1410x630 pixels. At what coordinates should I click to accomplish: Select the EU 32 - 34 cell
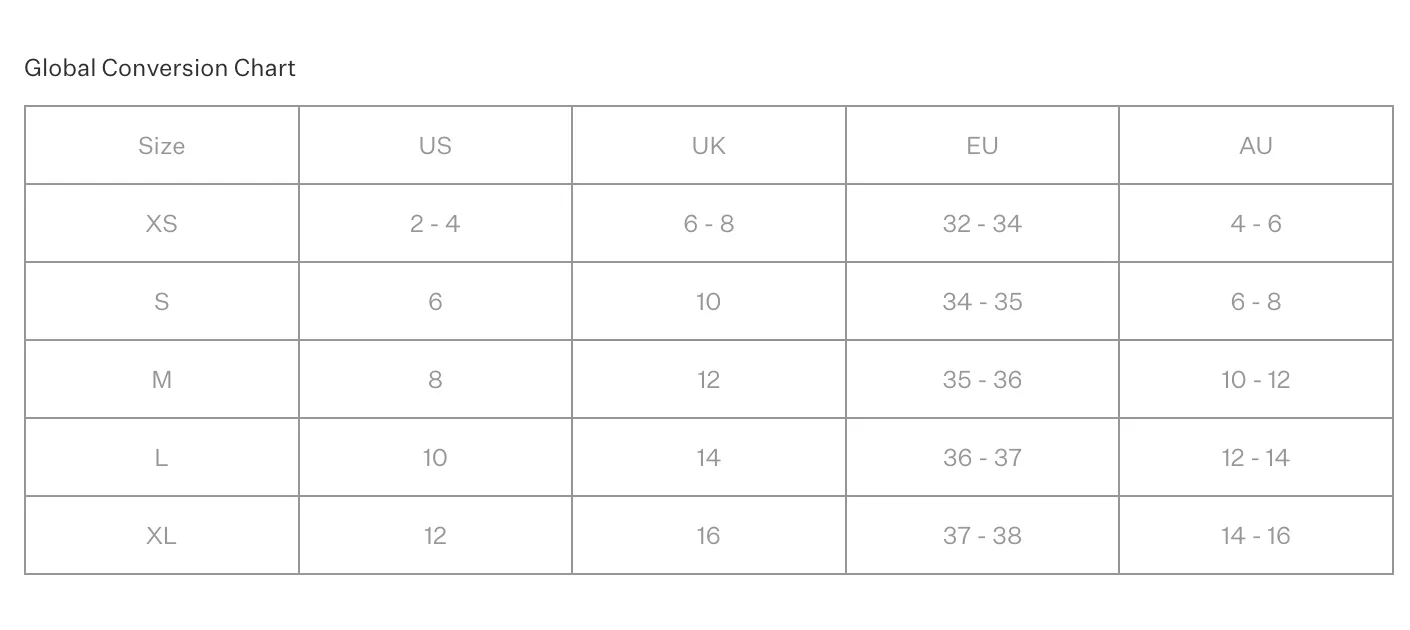coord(982,224)
